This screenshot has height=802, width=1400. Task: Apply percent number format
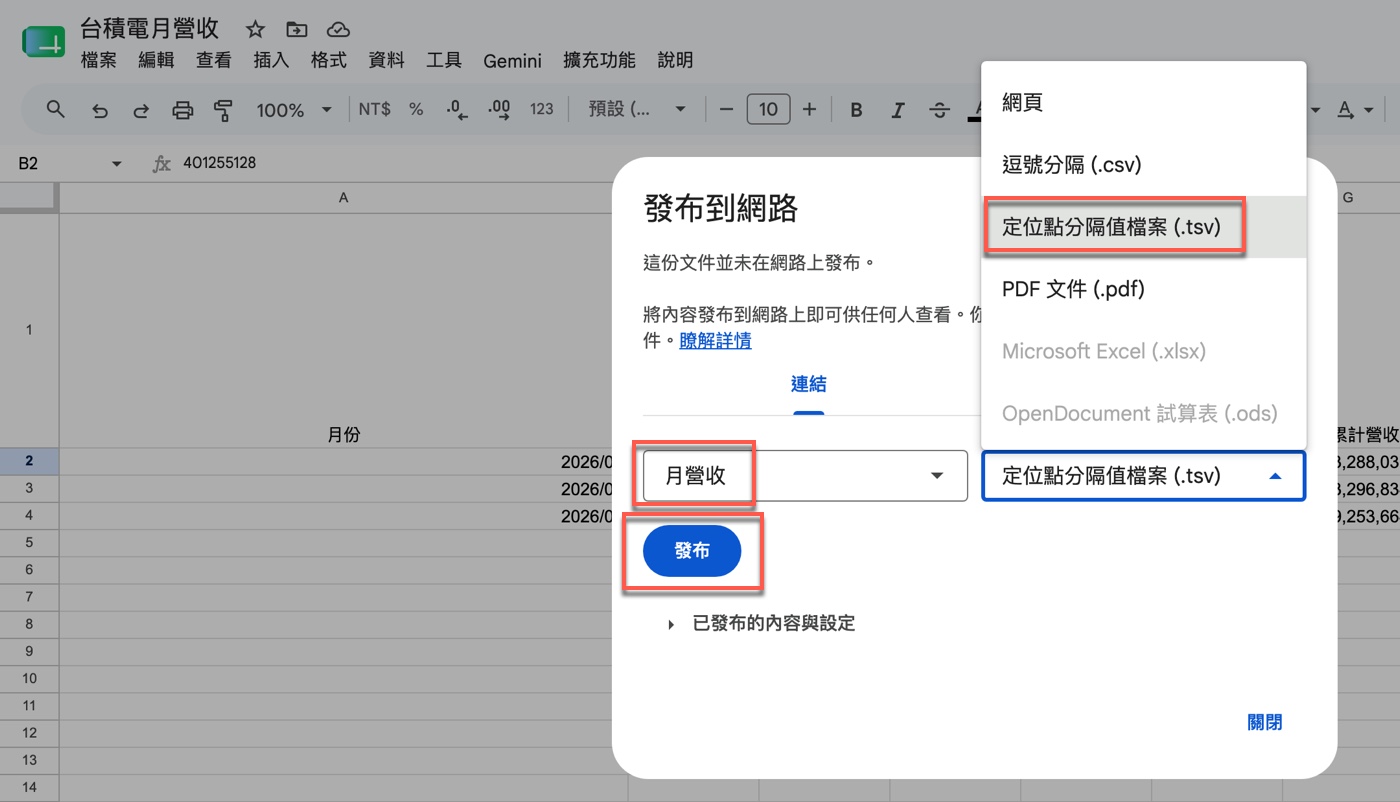(x=416, y=109)
